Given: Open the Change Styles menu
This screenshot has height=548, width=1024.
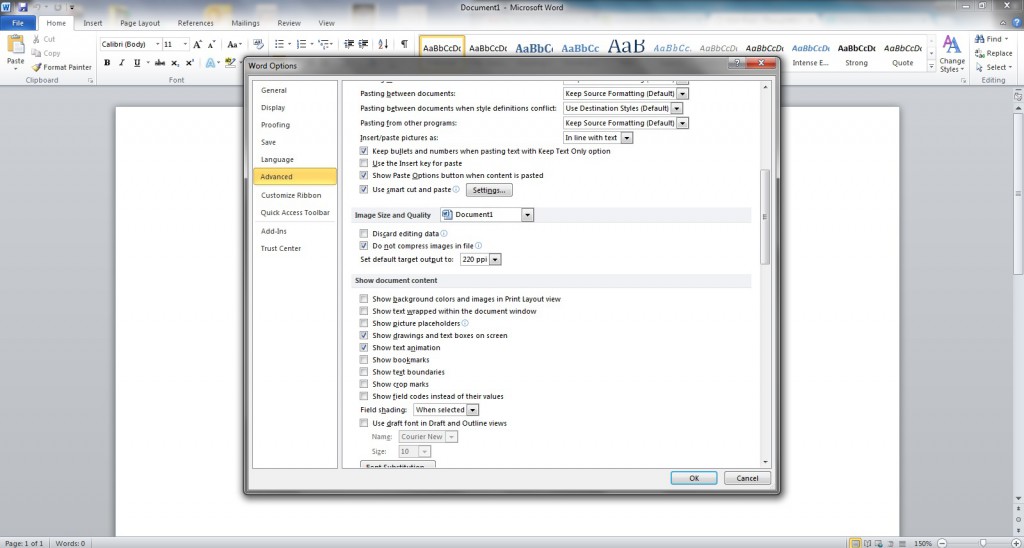Looking at the screenshot, I should [x=952, y=54].
